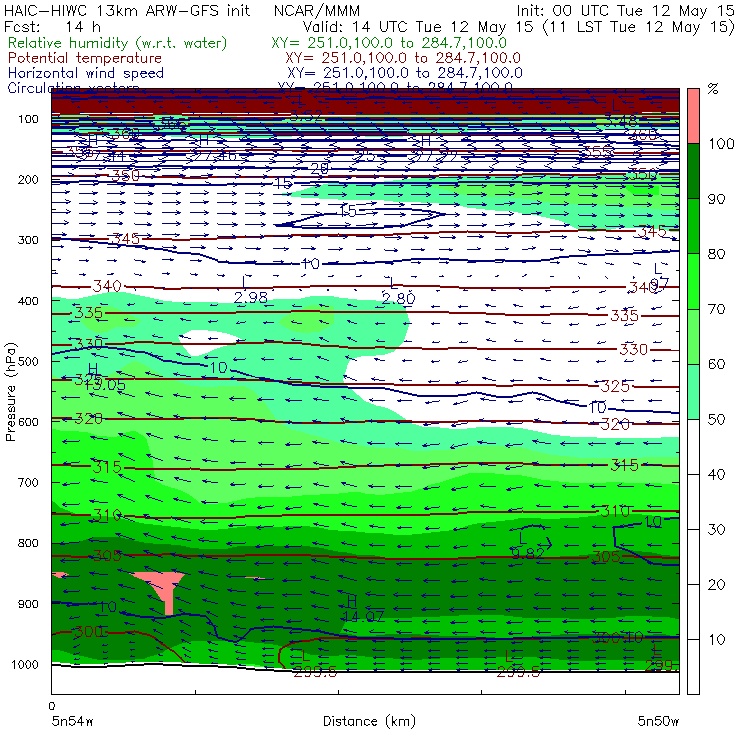Screen dimensions: 740x740
Task: Click the "Fcst: 14 h" label
Action: point(52,27)
